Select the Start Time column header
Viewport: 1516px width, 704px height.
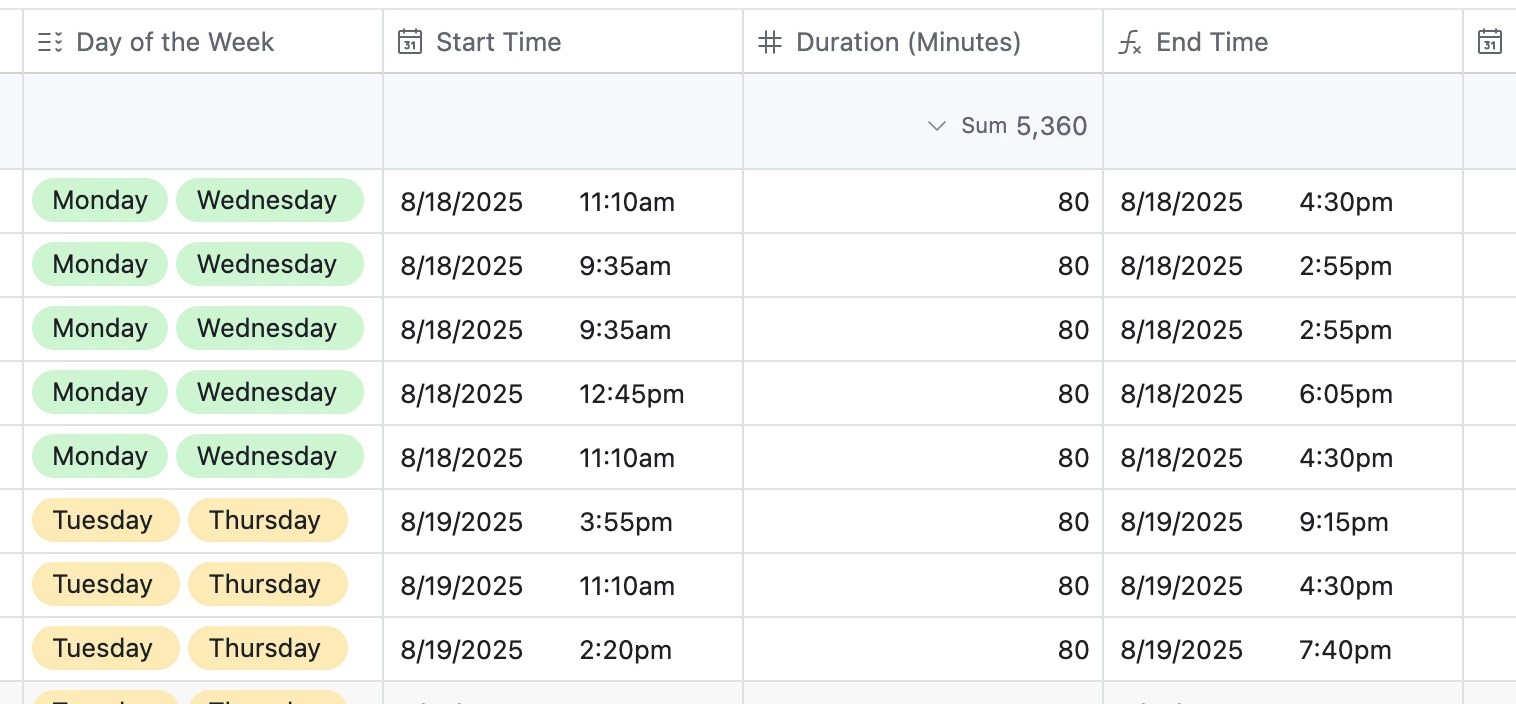click(498, 42)
